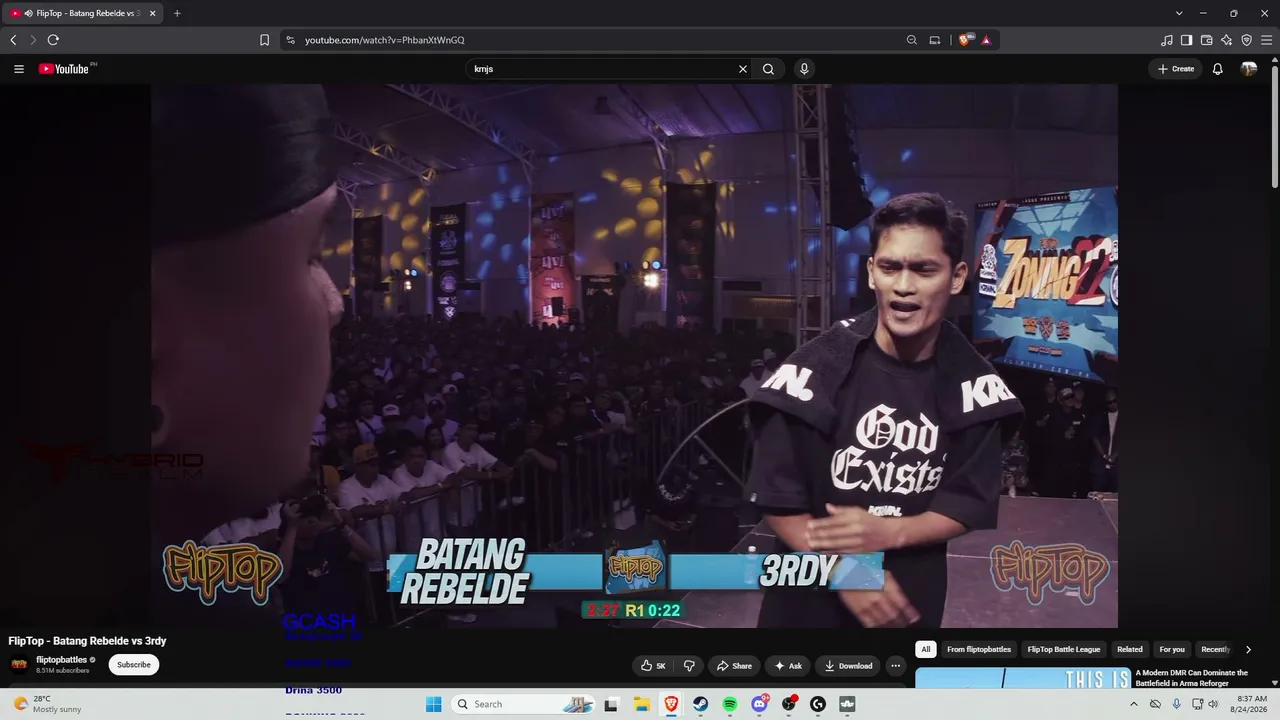
Task: Open the Brave playlist music icon
Action: [1166, 40]
